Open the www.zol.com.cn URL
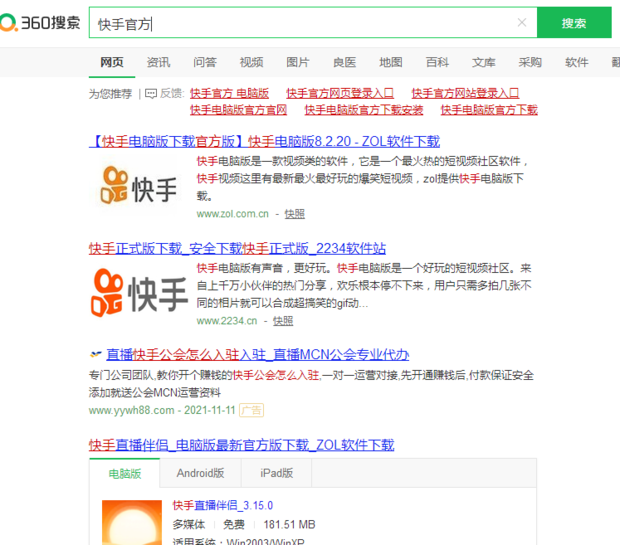This screenshot has height=545, width=620. coord(232,214)
